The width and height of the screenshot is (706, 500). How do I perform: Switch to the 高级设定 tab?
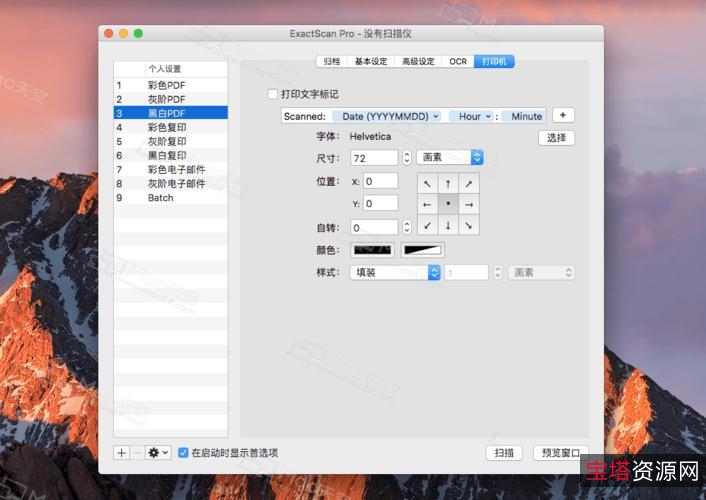coord(418,61)
